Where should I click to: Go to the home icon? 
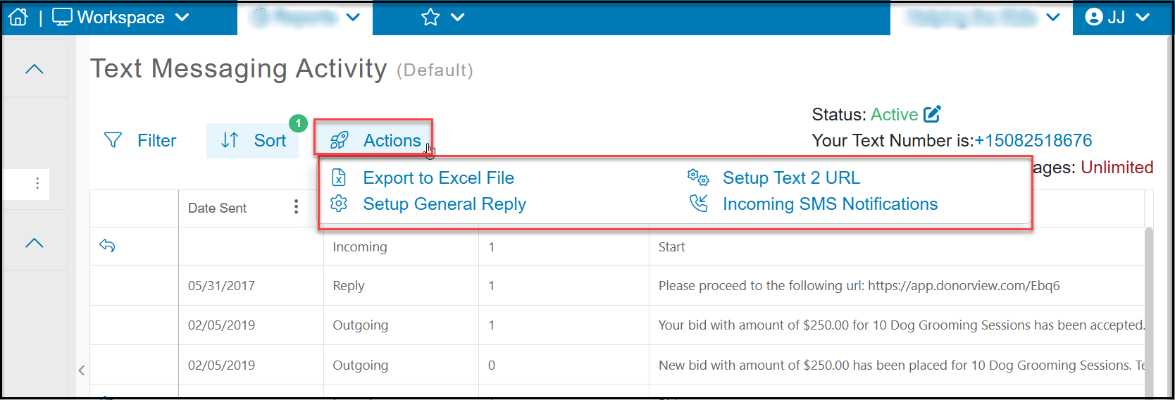tap(18, 17)
